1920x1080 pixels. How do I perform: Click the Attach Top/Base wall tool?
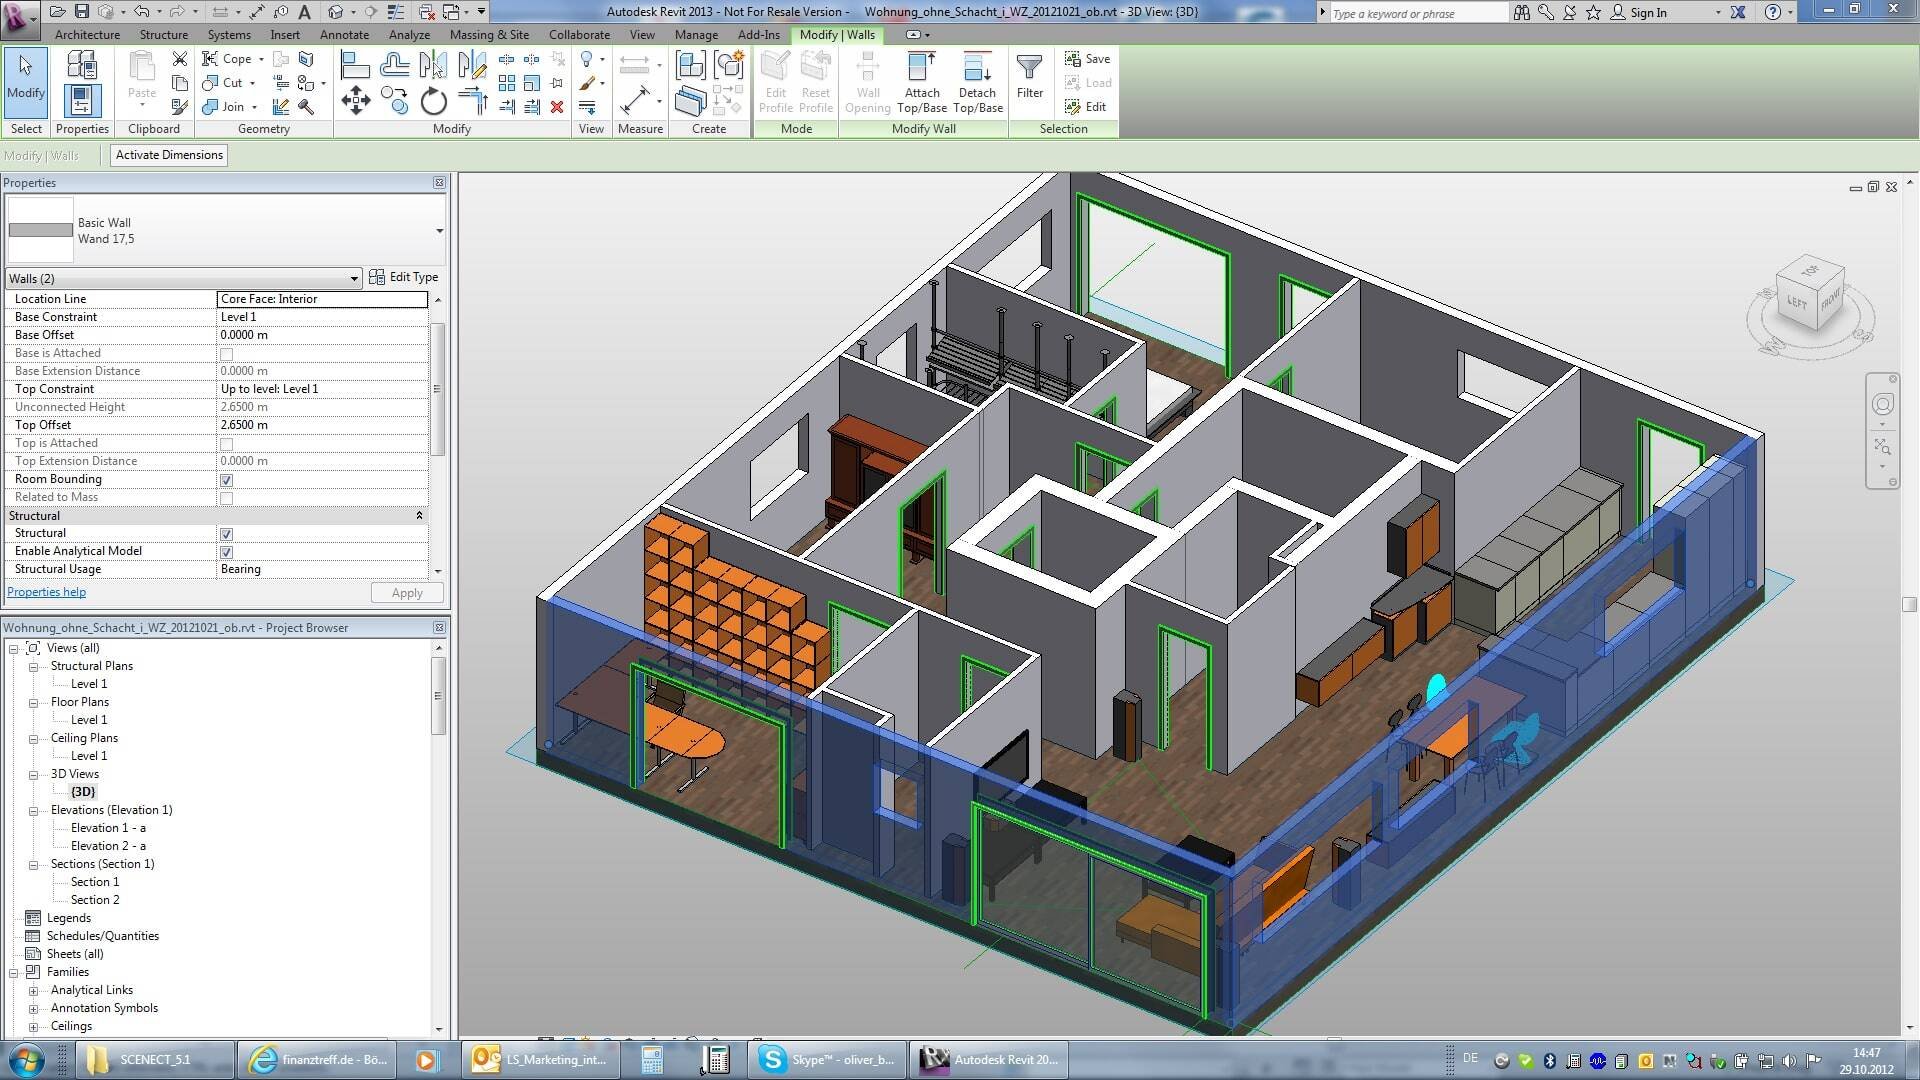919,82
